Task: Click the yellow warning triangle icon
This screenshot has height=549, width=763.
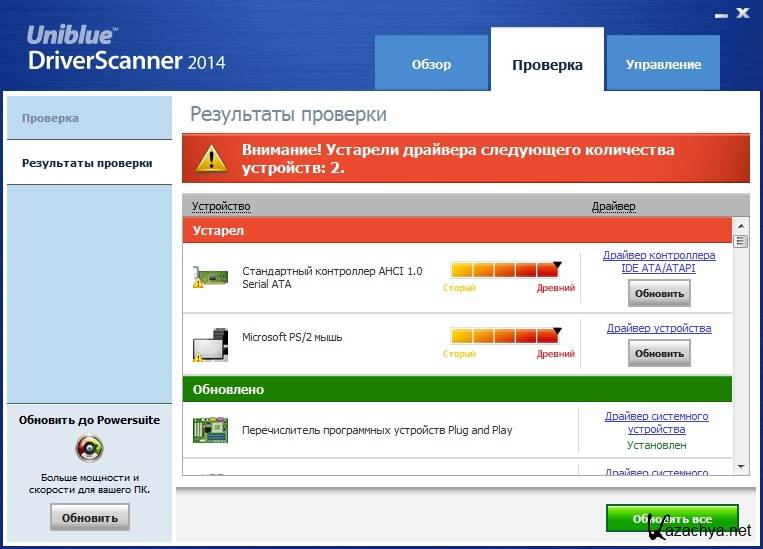Action: coord(210,156)
